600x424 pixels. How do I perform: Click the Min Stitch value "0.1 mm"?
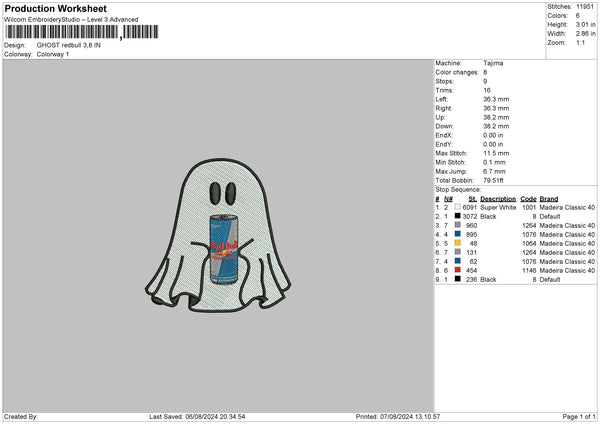(x=494, y=162)
